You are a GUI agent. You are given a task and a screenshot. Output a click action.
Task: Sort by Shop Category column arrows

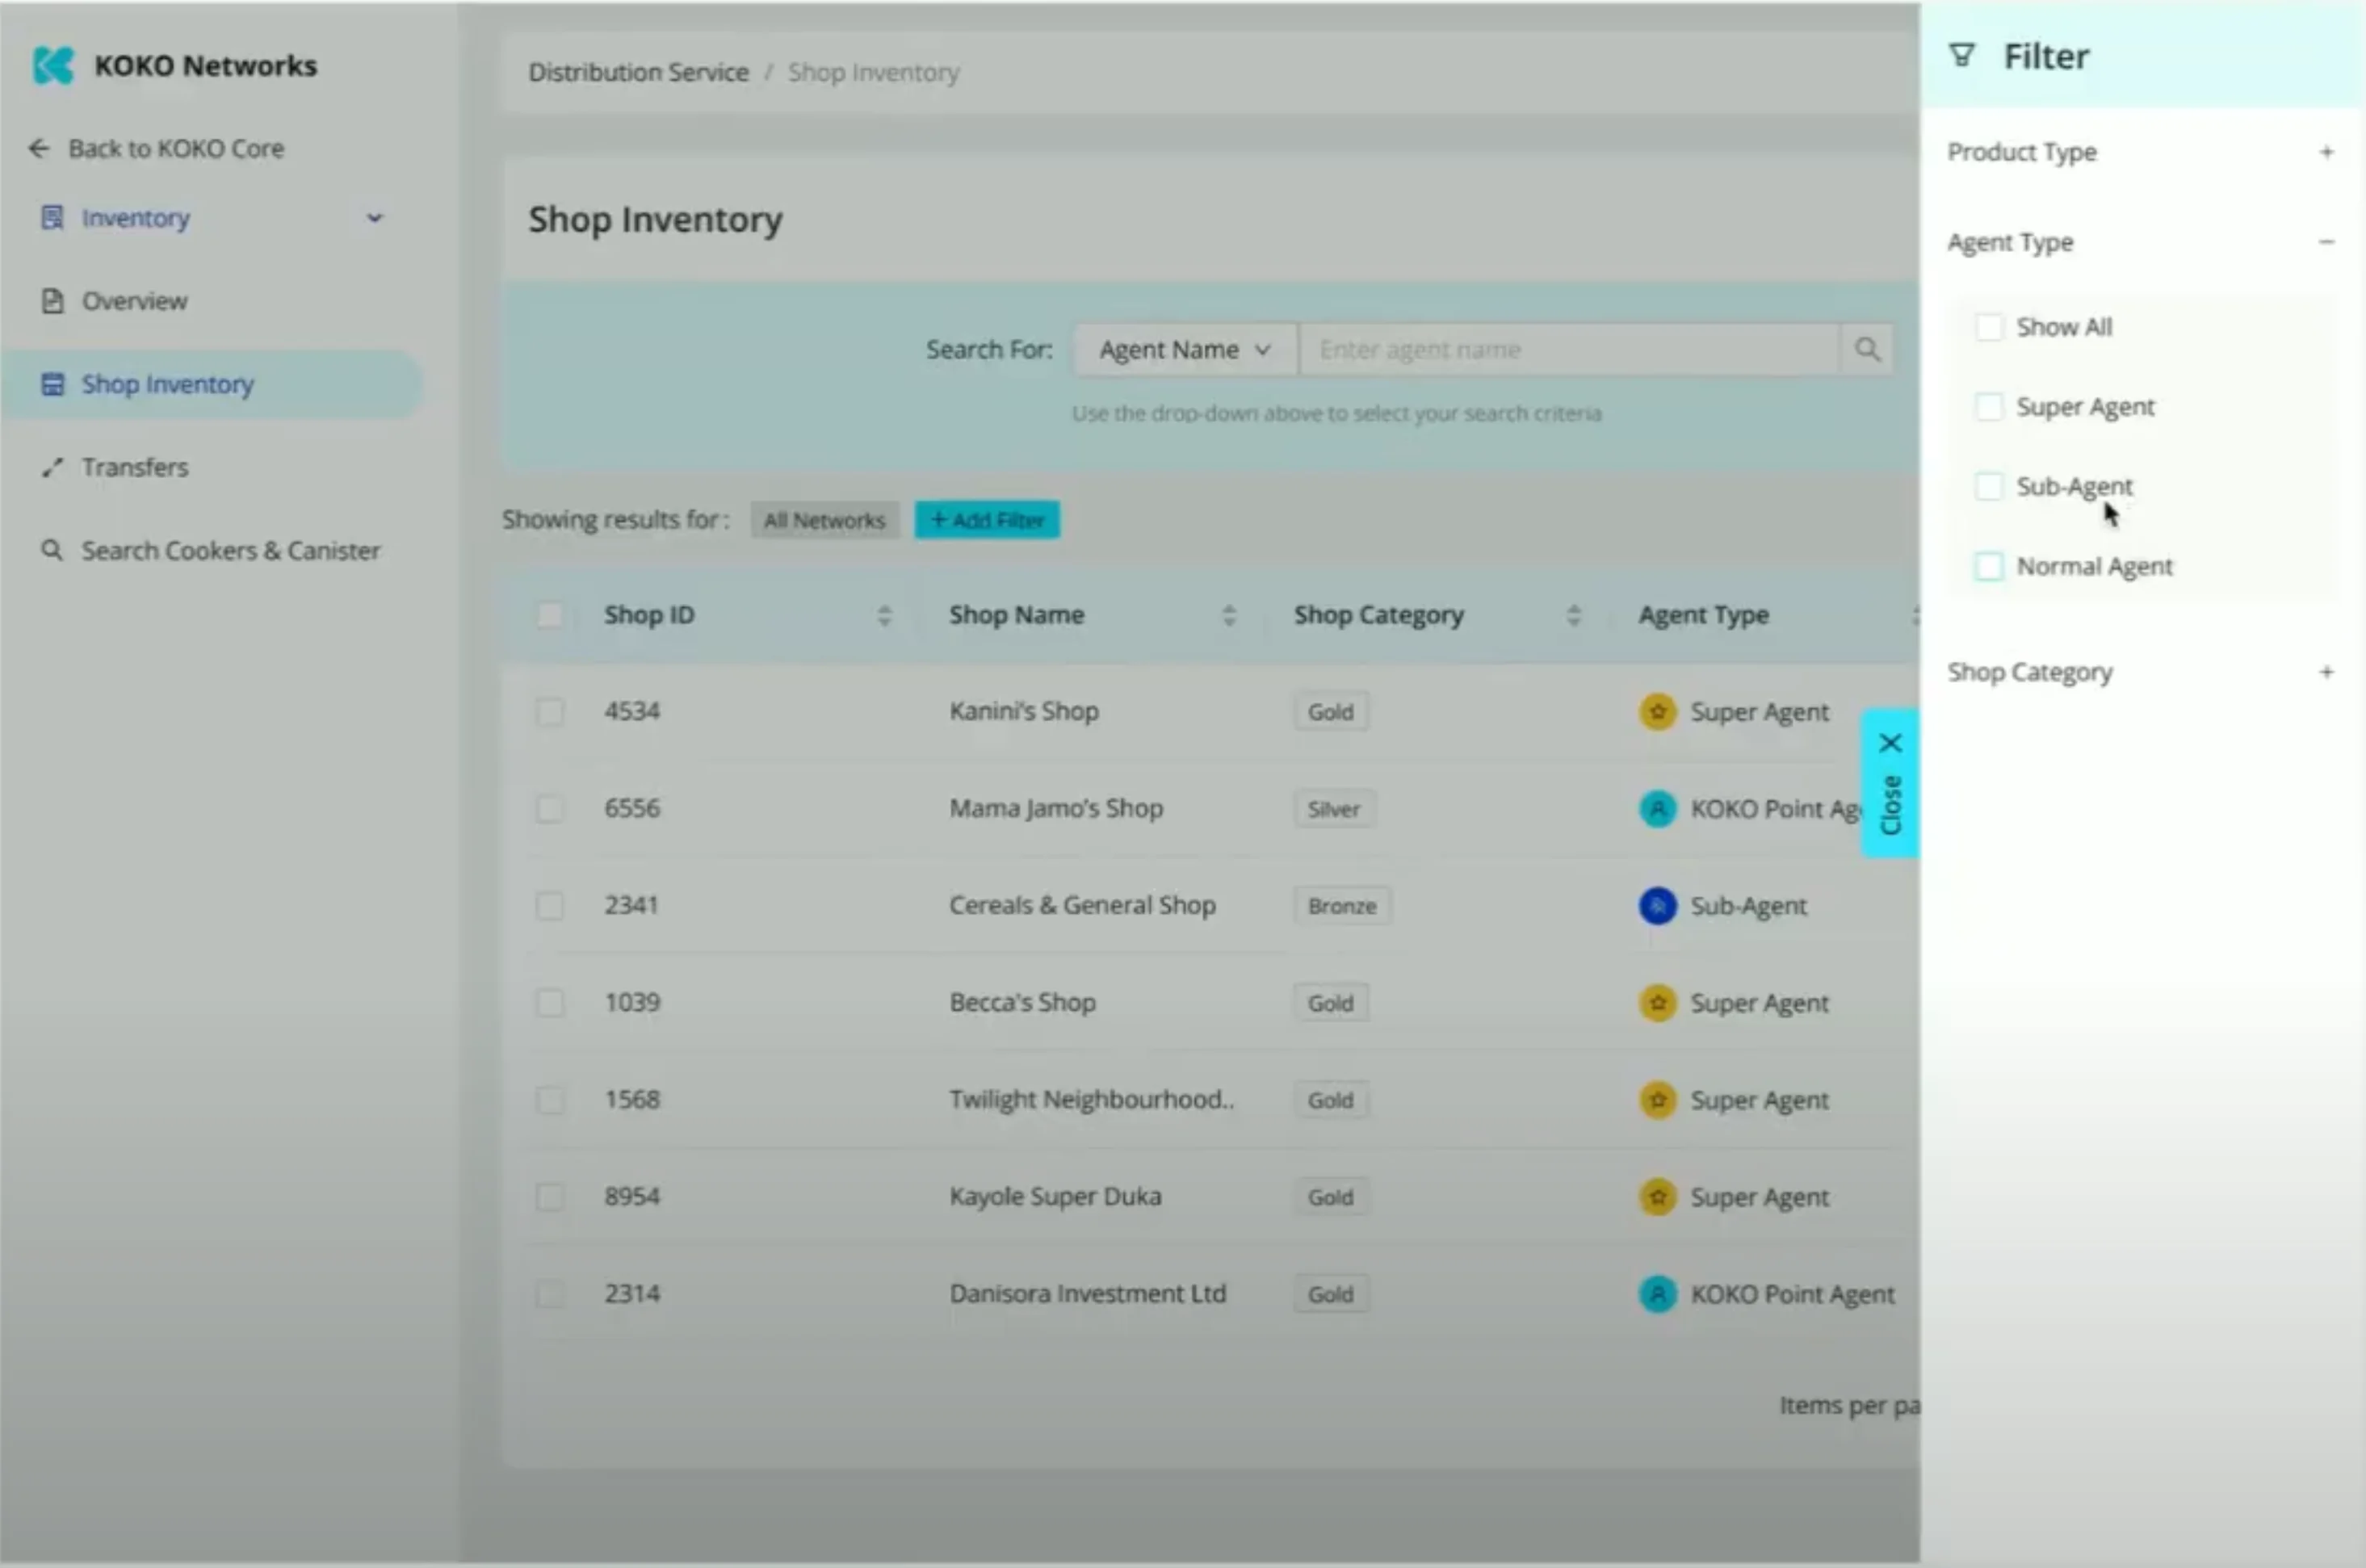tap(1573, 615)
